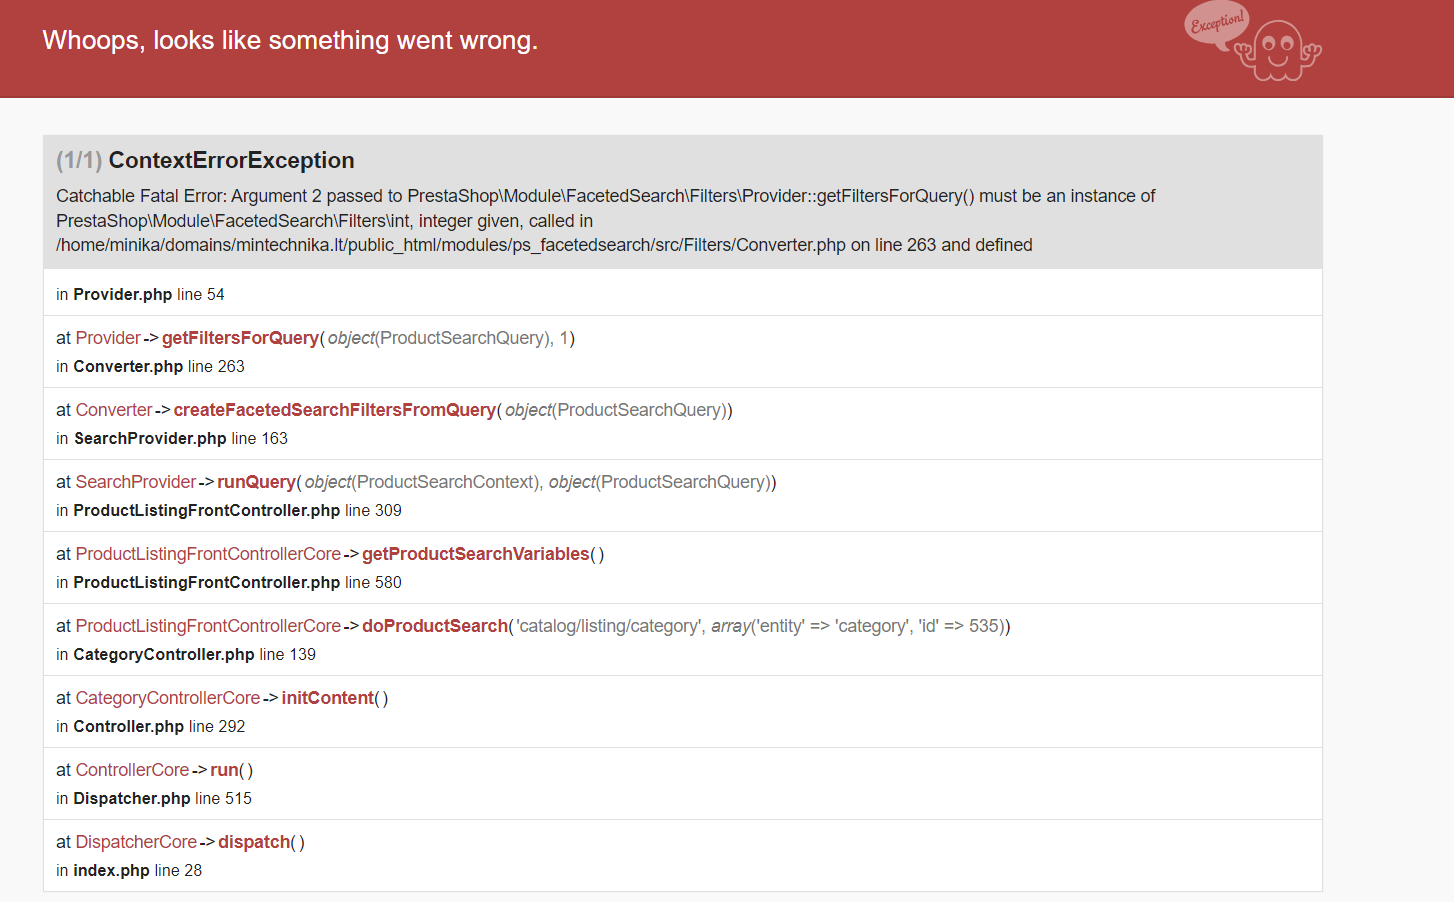Click the ContextErrorException heading

231,160
